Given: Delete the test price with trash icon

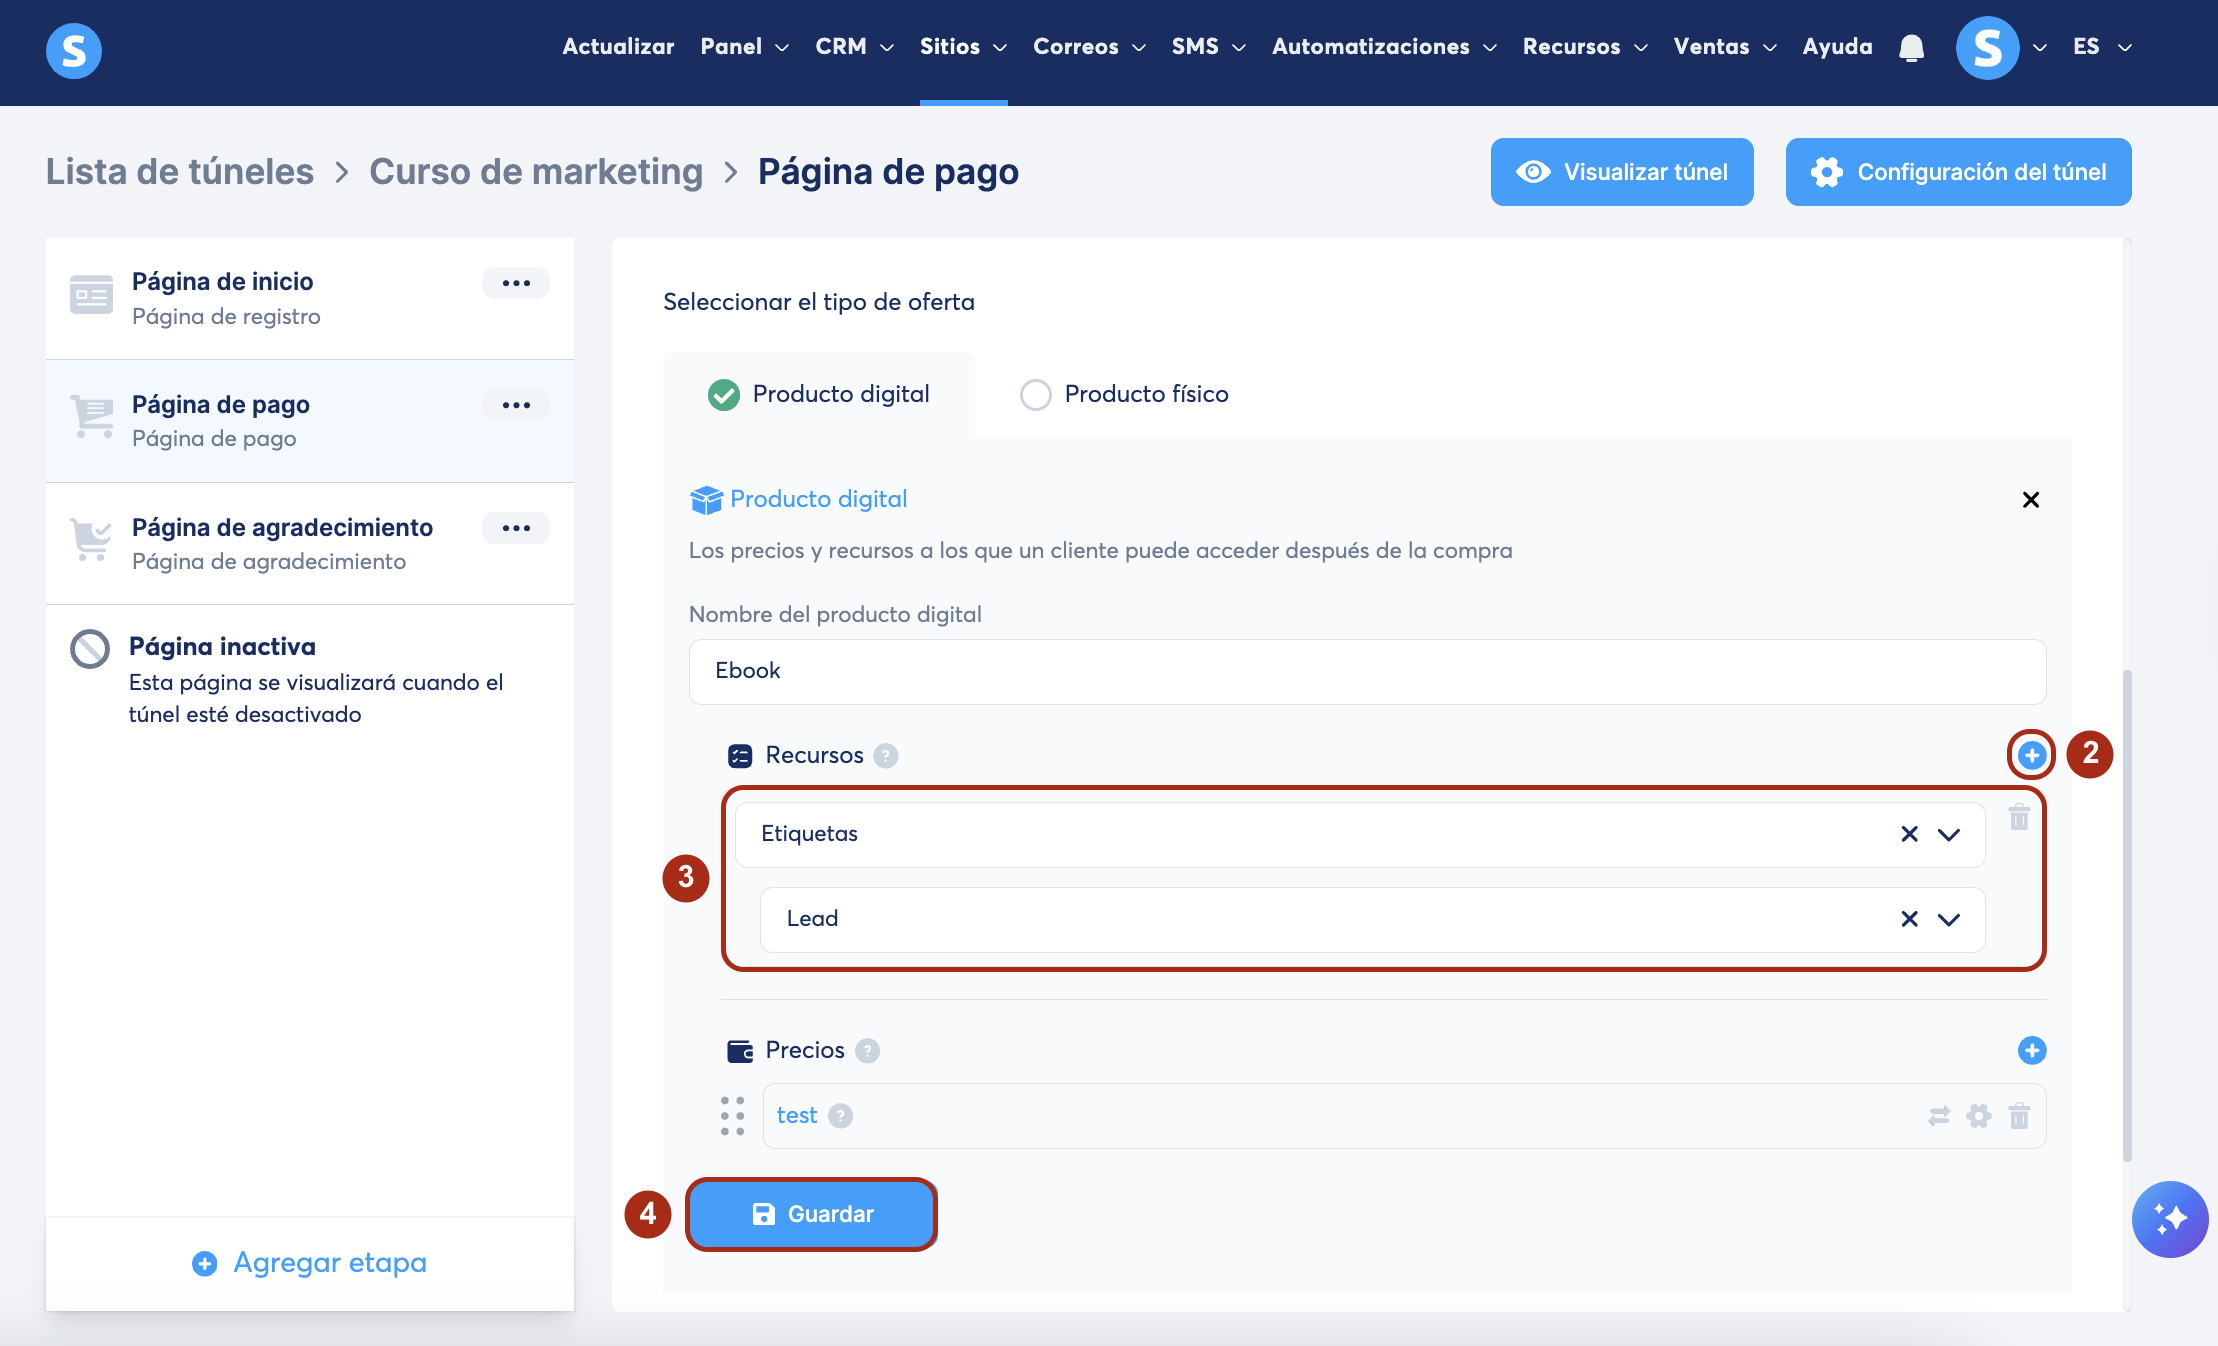Looking at the screenshot, I should click(x=2019, y=1116).
